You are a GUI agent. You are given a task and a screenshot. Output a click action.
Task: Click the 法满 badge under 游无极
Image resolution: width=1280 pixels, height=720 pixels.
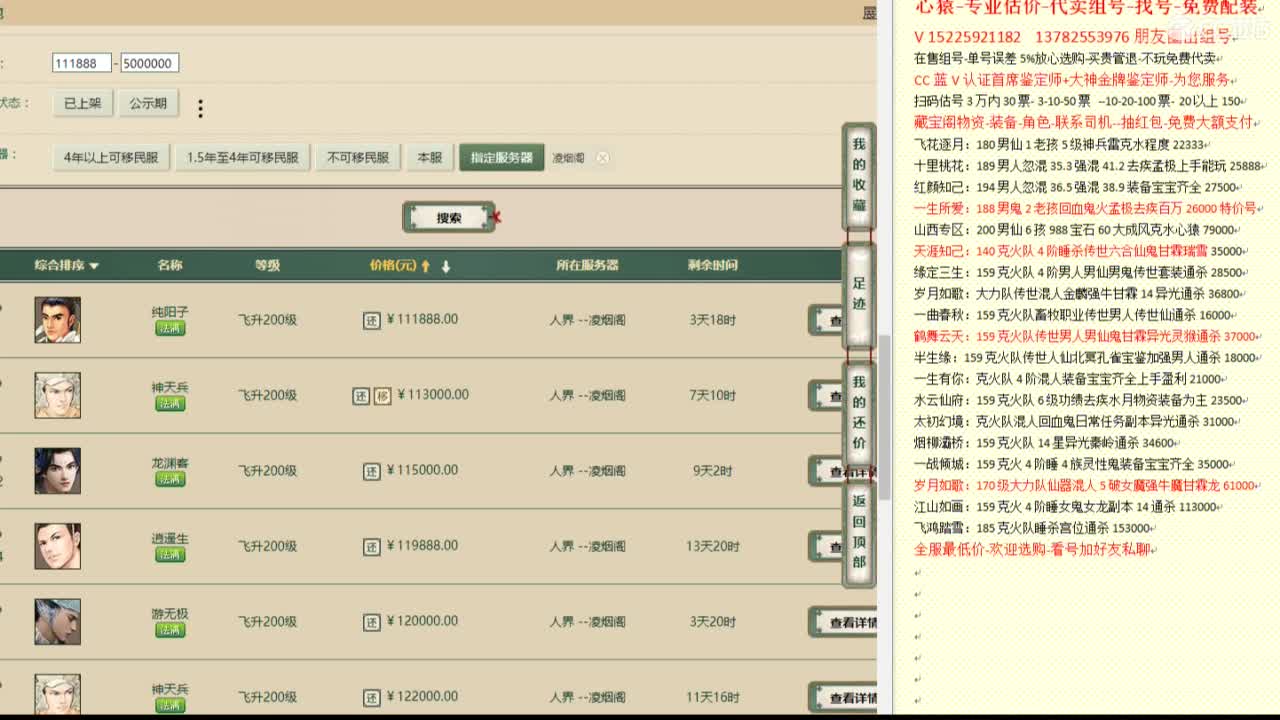tap(169, 631)
